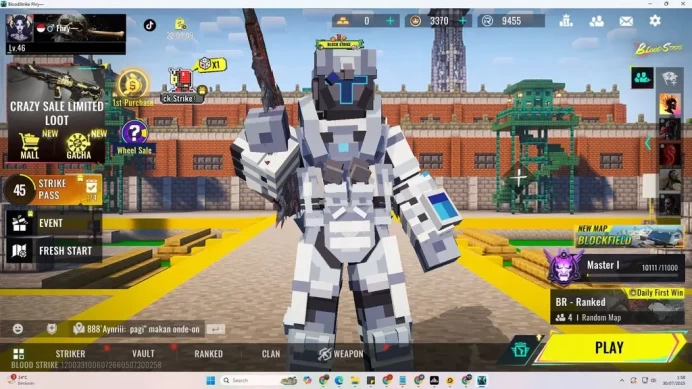Viewport: 692px width, 389px height.
Task: Open the 1st Purchase coin icon
Action: 133,87
